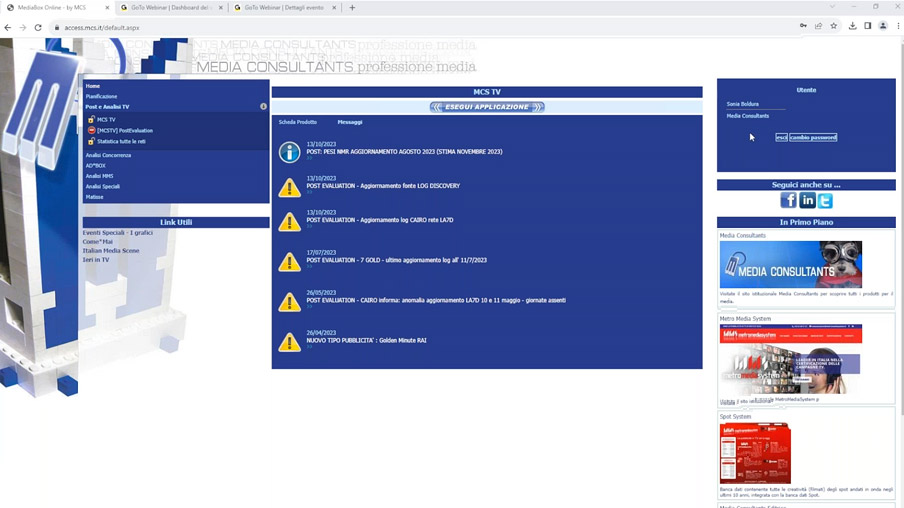Switch to the Messaggi tab
This screenshot has height=508, width=904.
[x=349, y=122]
